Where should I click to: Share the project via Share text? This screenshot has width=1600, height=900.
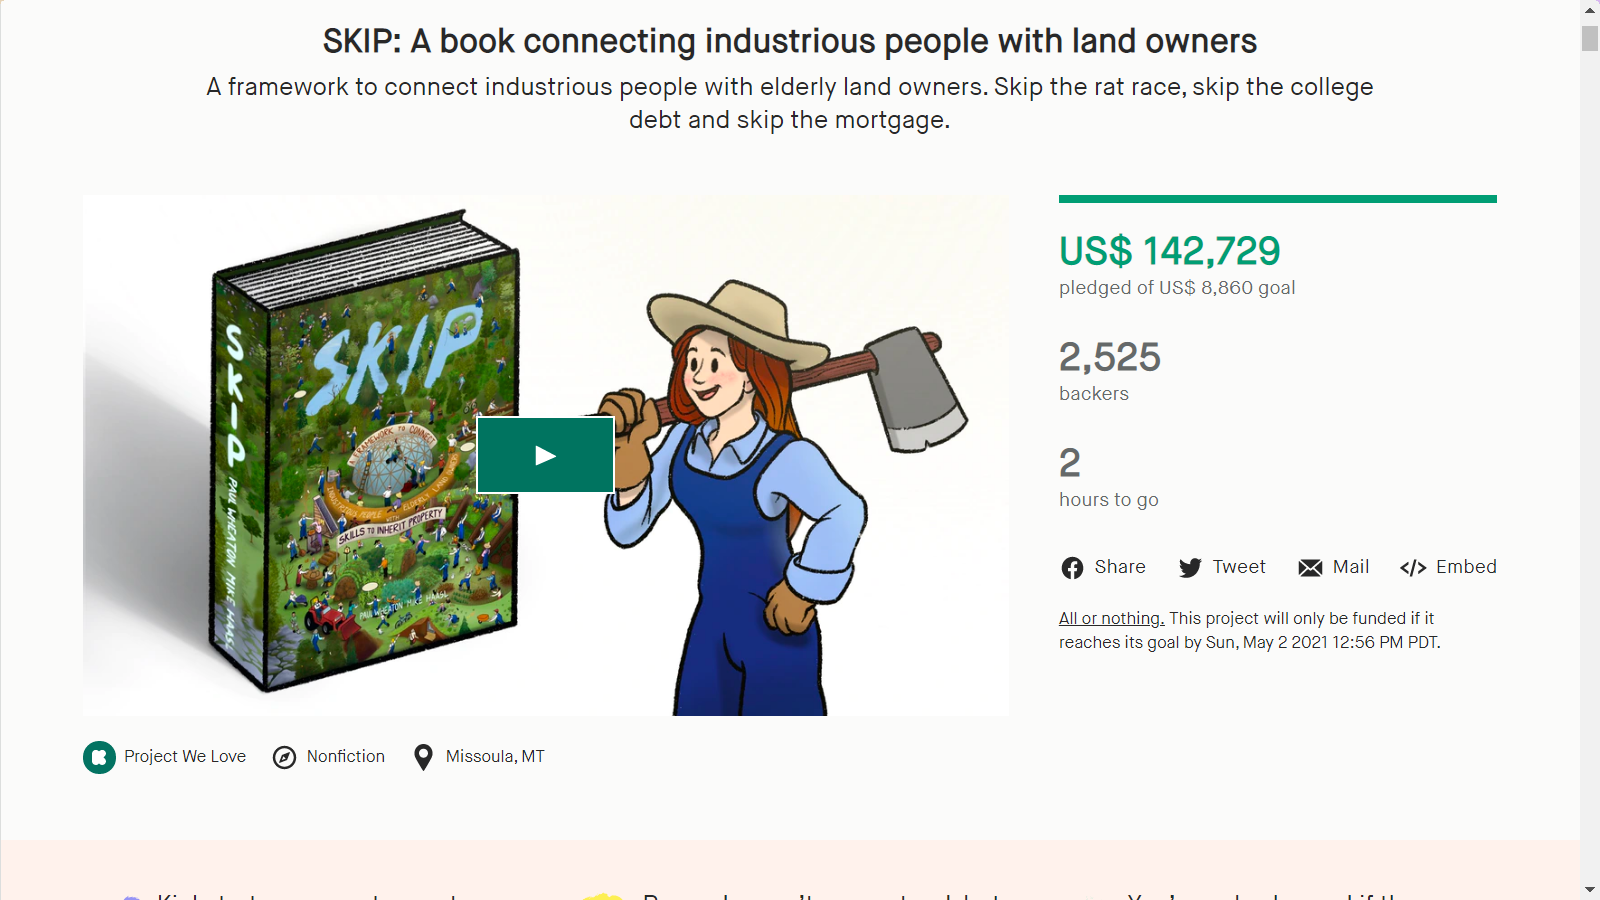coord(1120,567)
